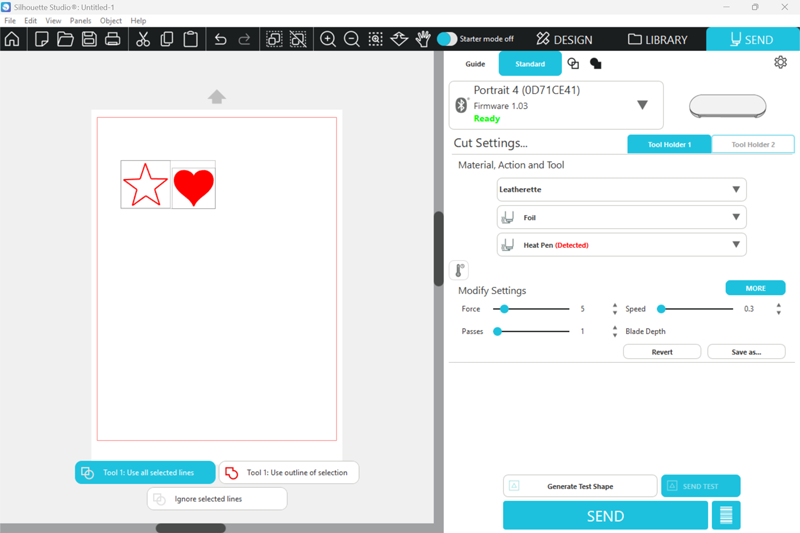Click the Home icon in toolbar

click(12, 40)
